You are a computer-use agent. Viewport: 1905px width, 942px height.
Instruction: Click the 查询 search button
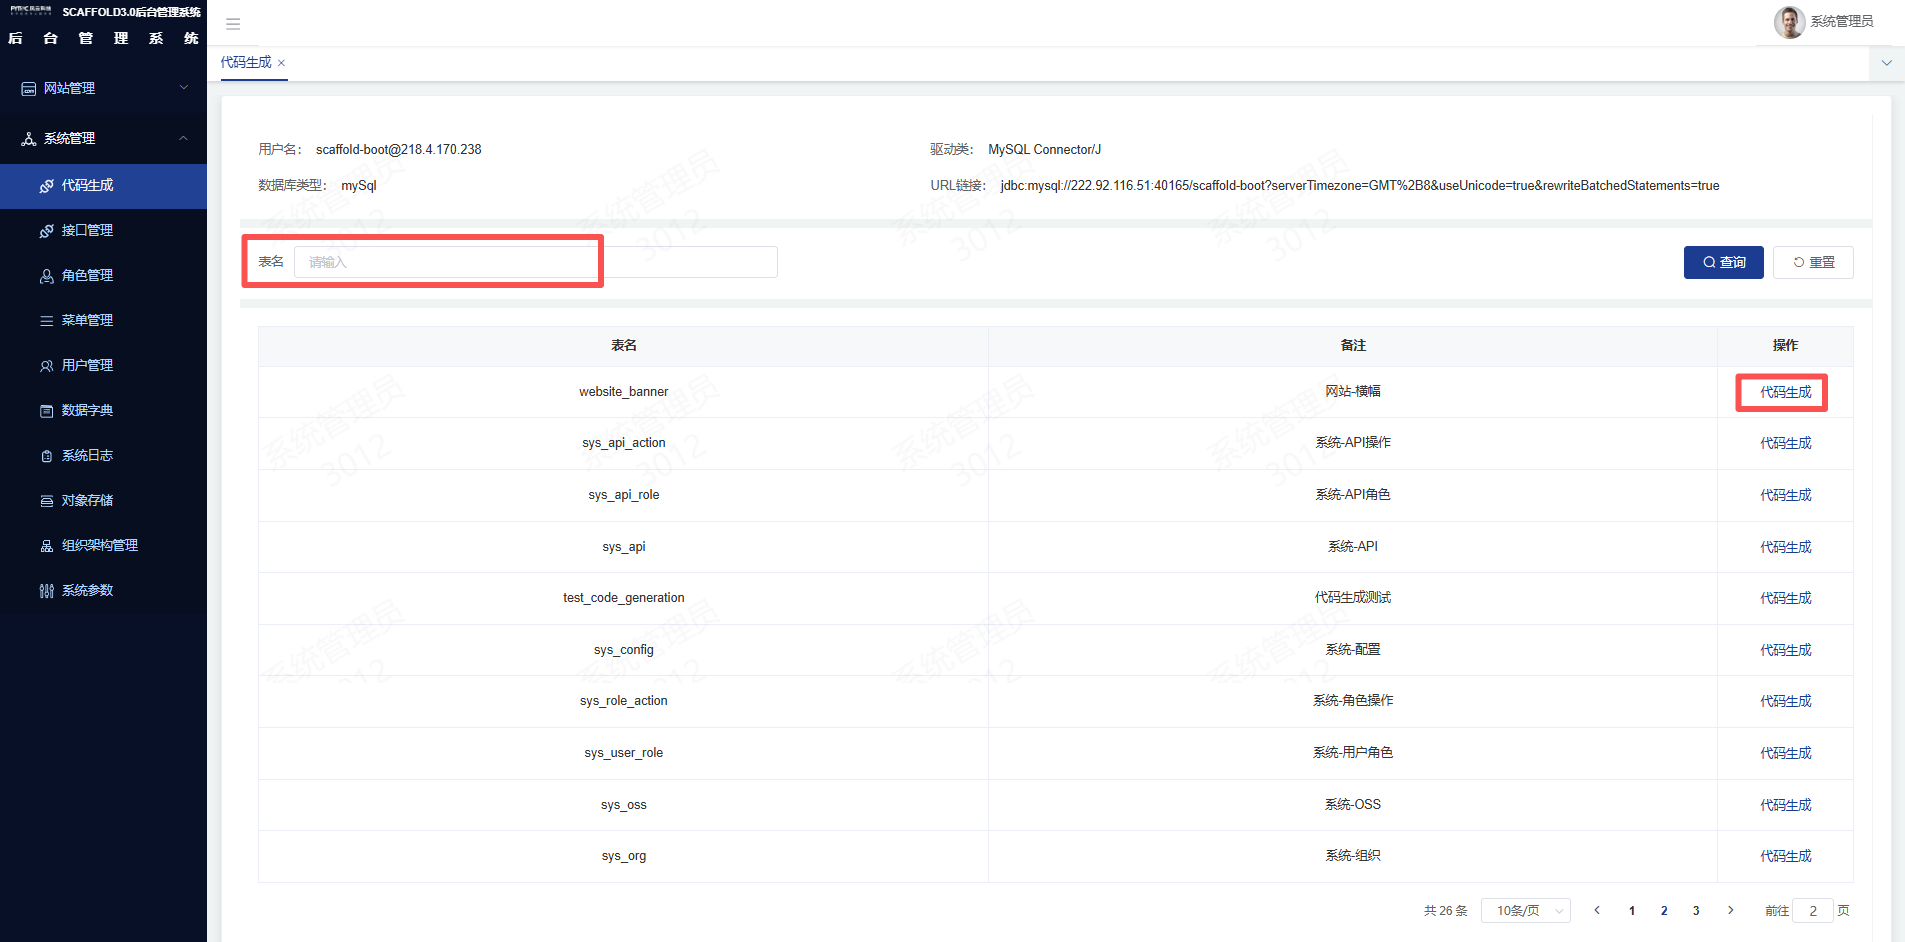coord(1723,262)
